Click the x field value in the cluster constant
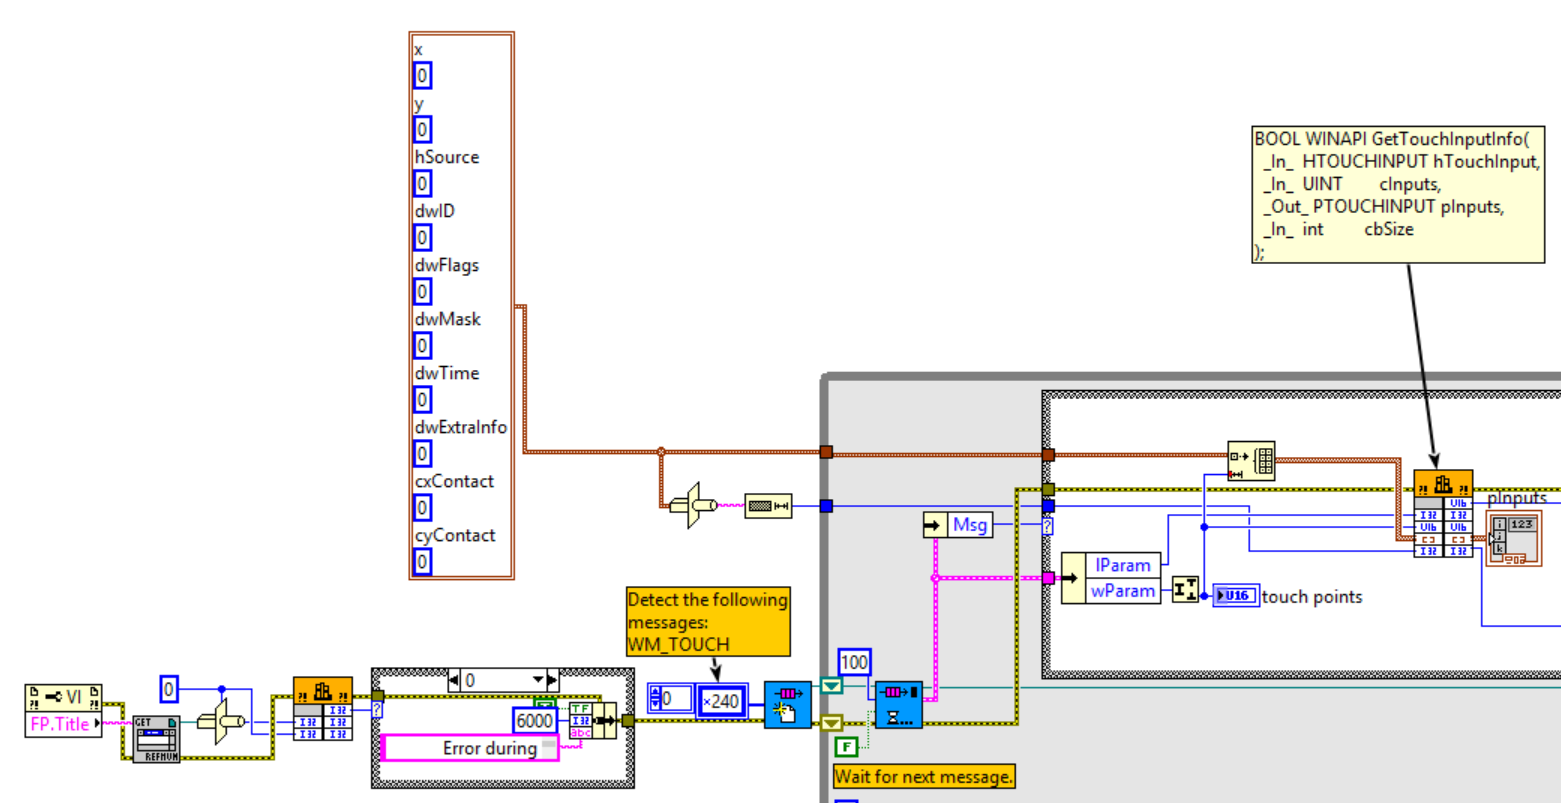Image resolution: width=1561 pixels, height=803 pixels. coord(422,76)
